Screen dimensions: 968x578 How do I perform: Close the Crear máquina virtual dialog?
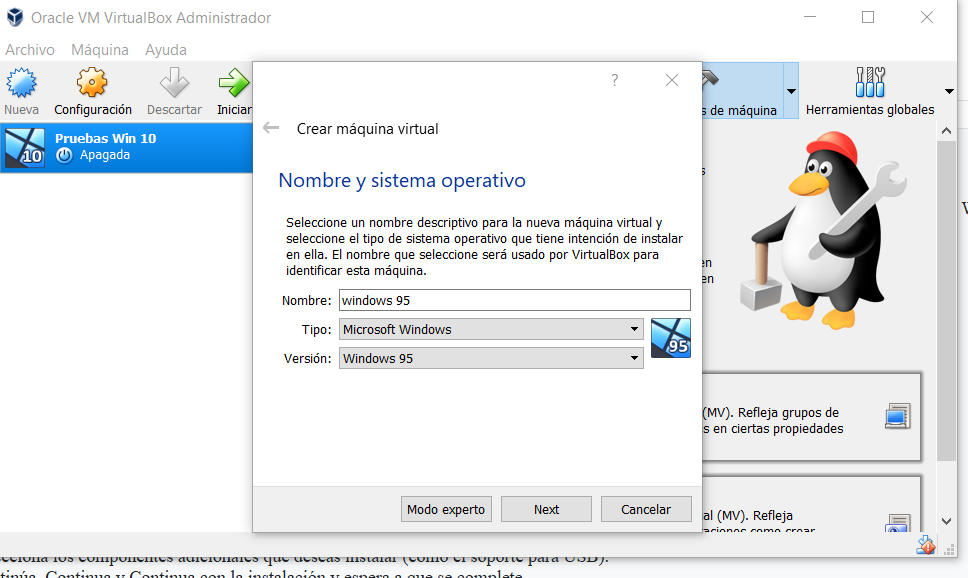tap(672, 80)
